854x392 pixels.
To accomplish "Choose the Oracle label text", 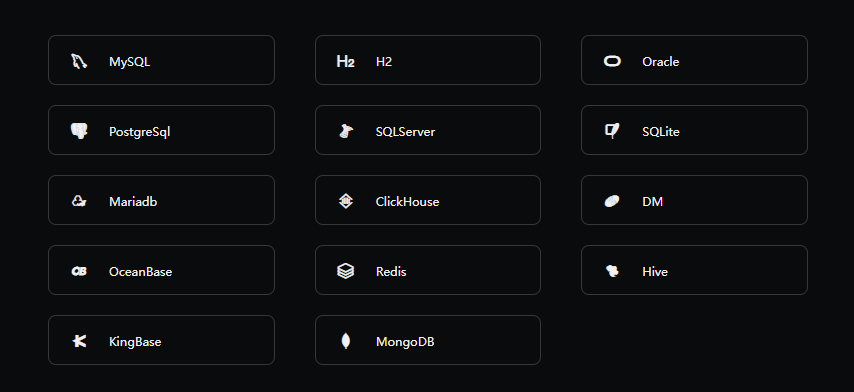I will tap(660, 62).
